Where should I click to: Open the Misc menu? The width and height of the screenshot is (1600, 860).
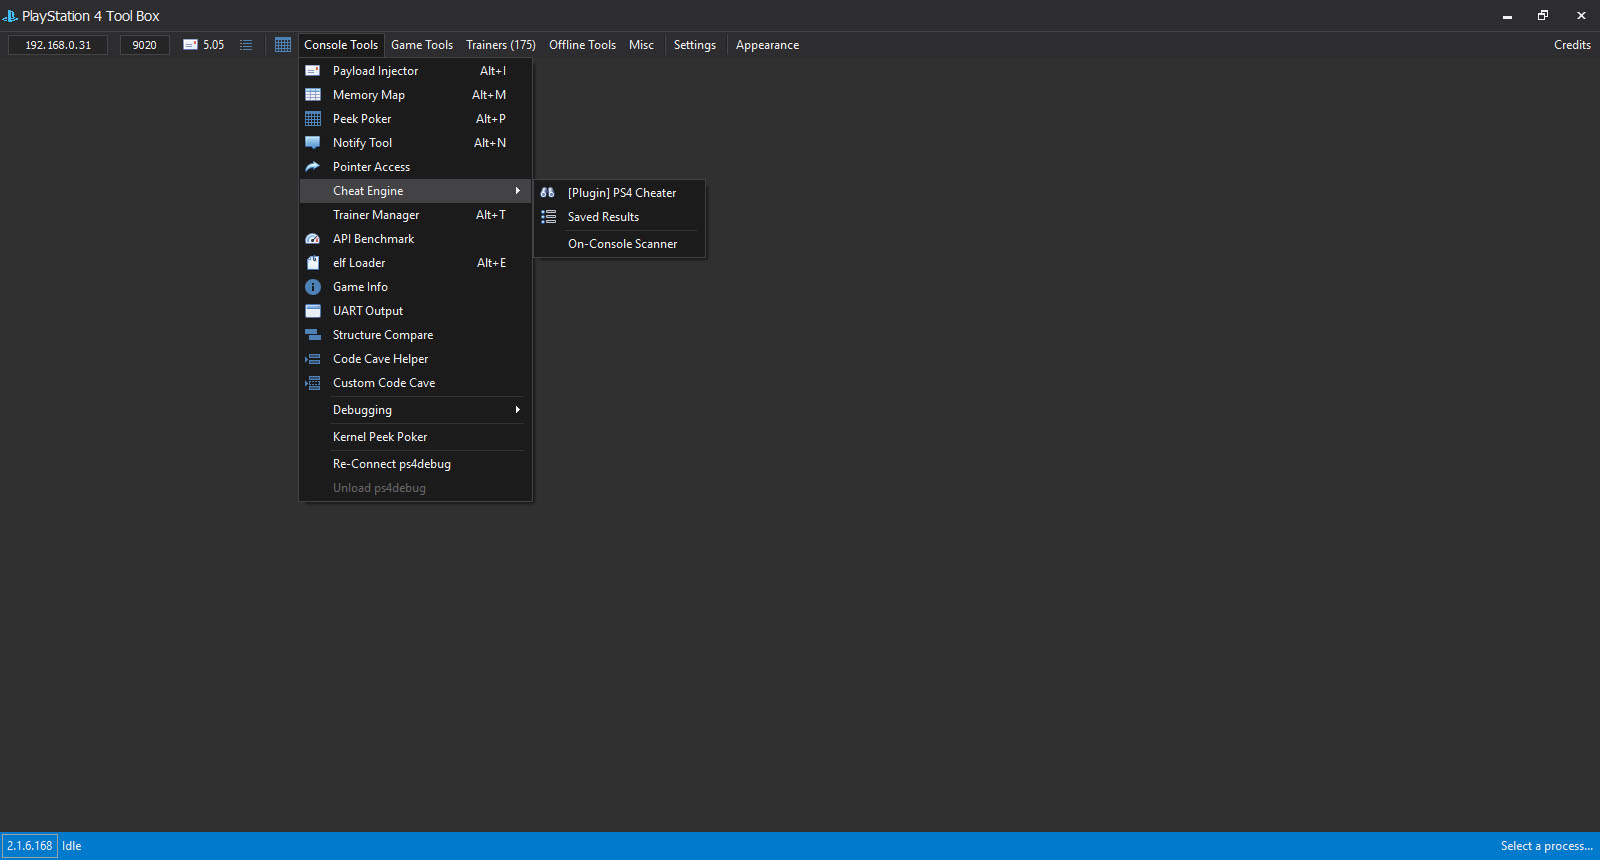click(x=641, y=45)
